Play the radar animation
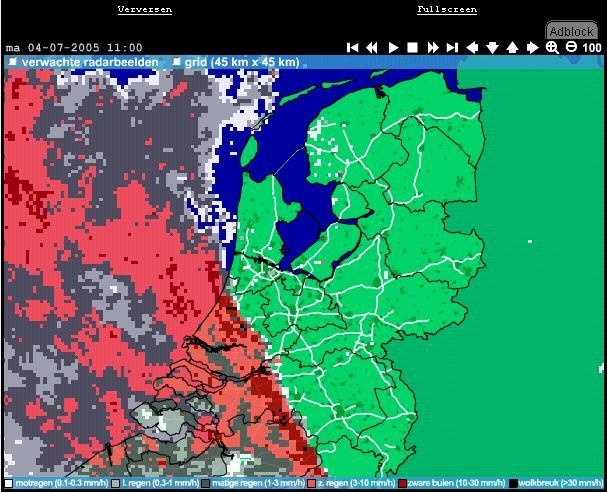Image resolution: width=607 pixels, height=493 pixels. tap(393, 48)
